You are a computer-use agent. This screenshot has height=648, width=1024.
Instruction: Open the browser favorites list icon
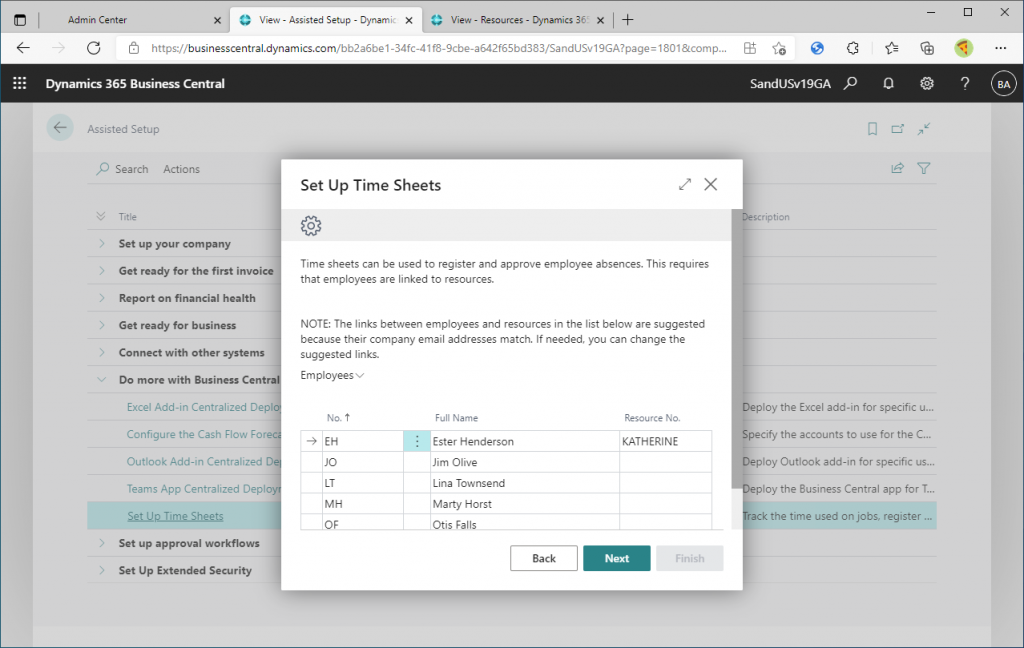point(891,48)
